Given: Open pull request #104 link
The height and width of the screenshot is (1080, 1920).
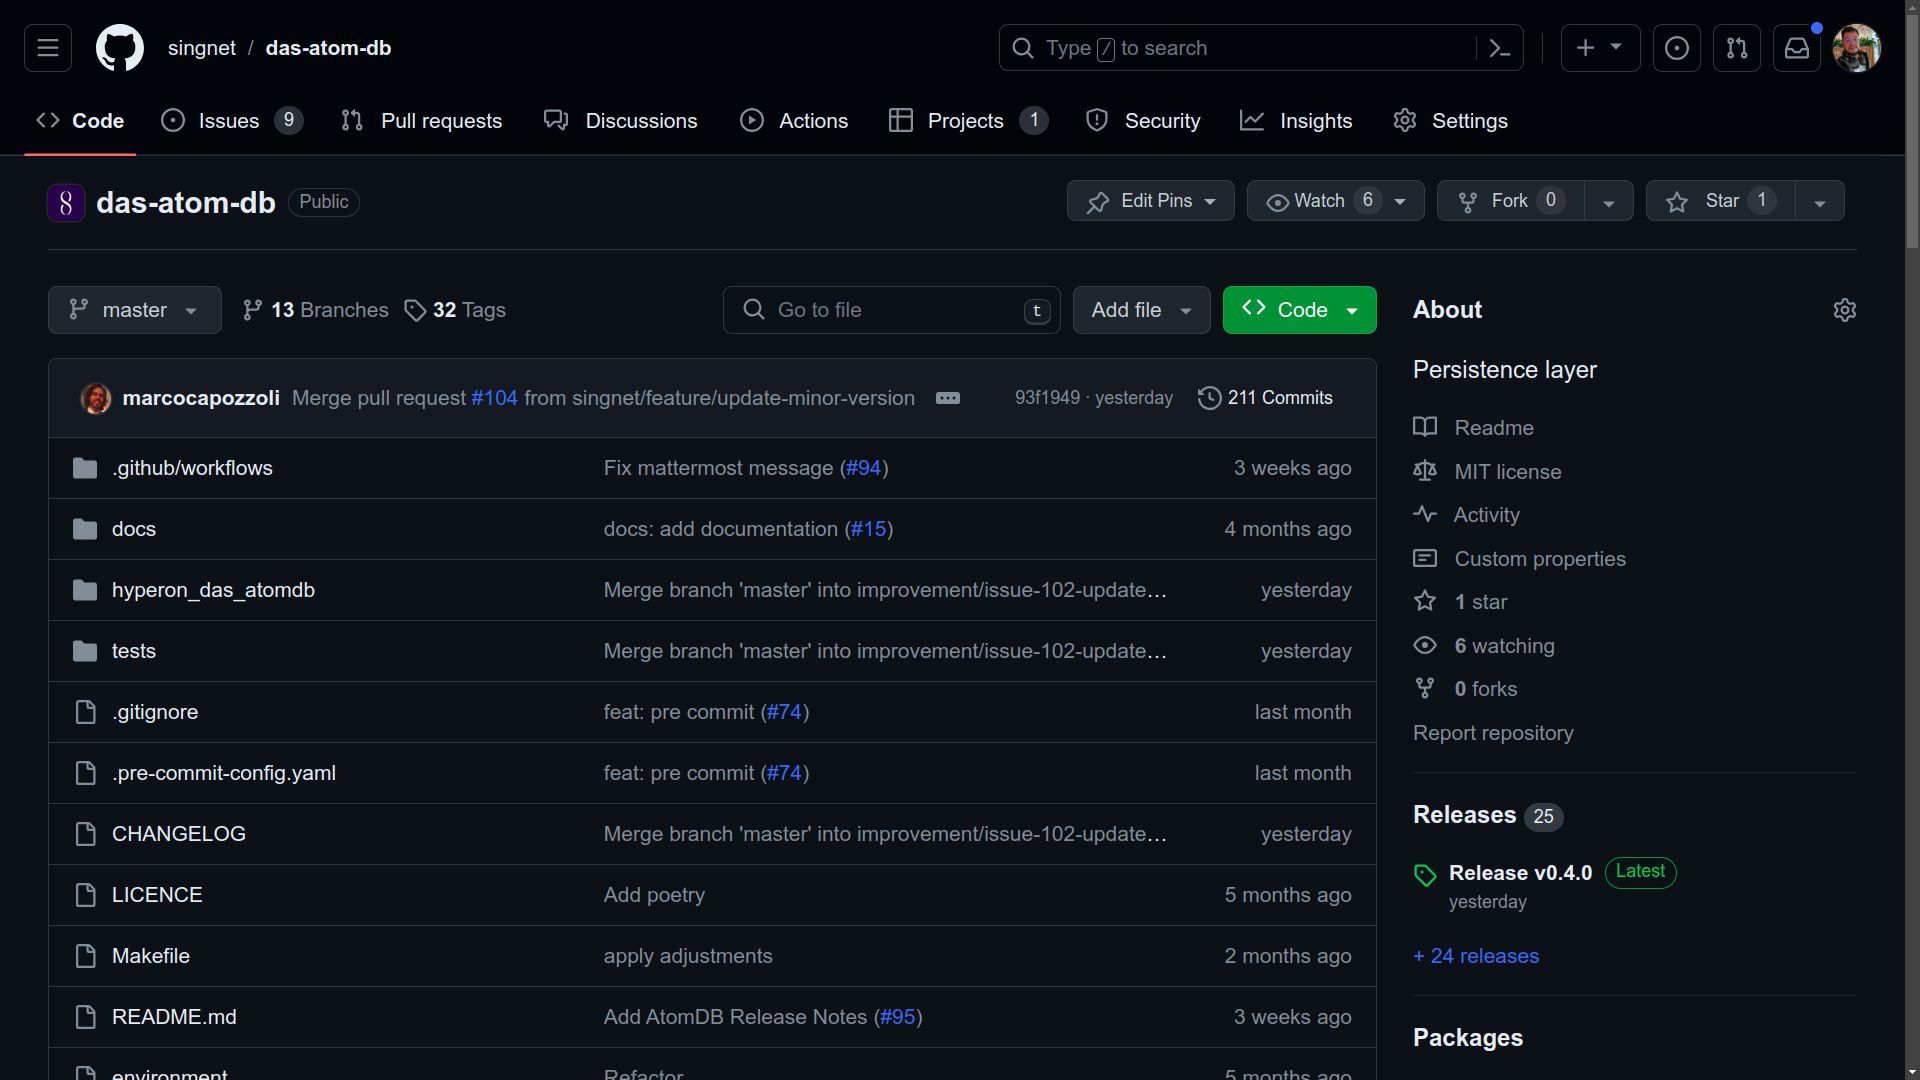Looking at the screenshot, I should pos(494,398).
